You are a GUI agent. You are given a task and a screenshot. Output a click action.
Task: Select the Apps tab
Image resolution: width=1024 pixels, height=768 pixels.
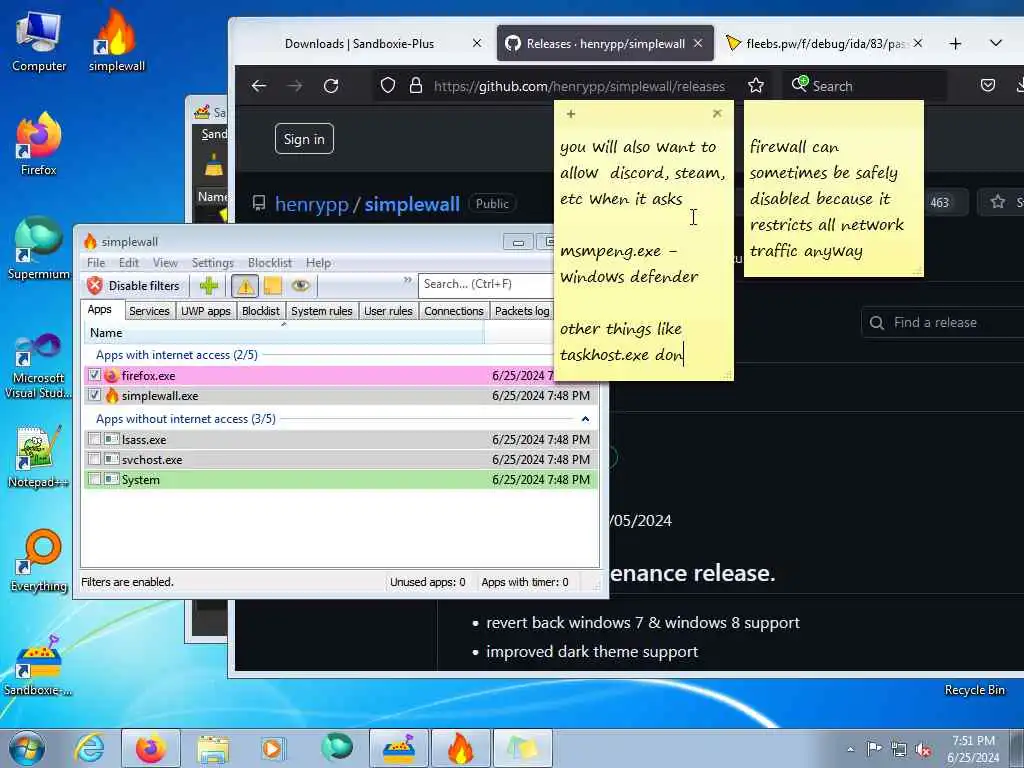pos(99,310)
